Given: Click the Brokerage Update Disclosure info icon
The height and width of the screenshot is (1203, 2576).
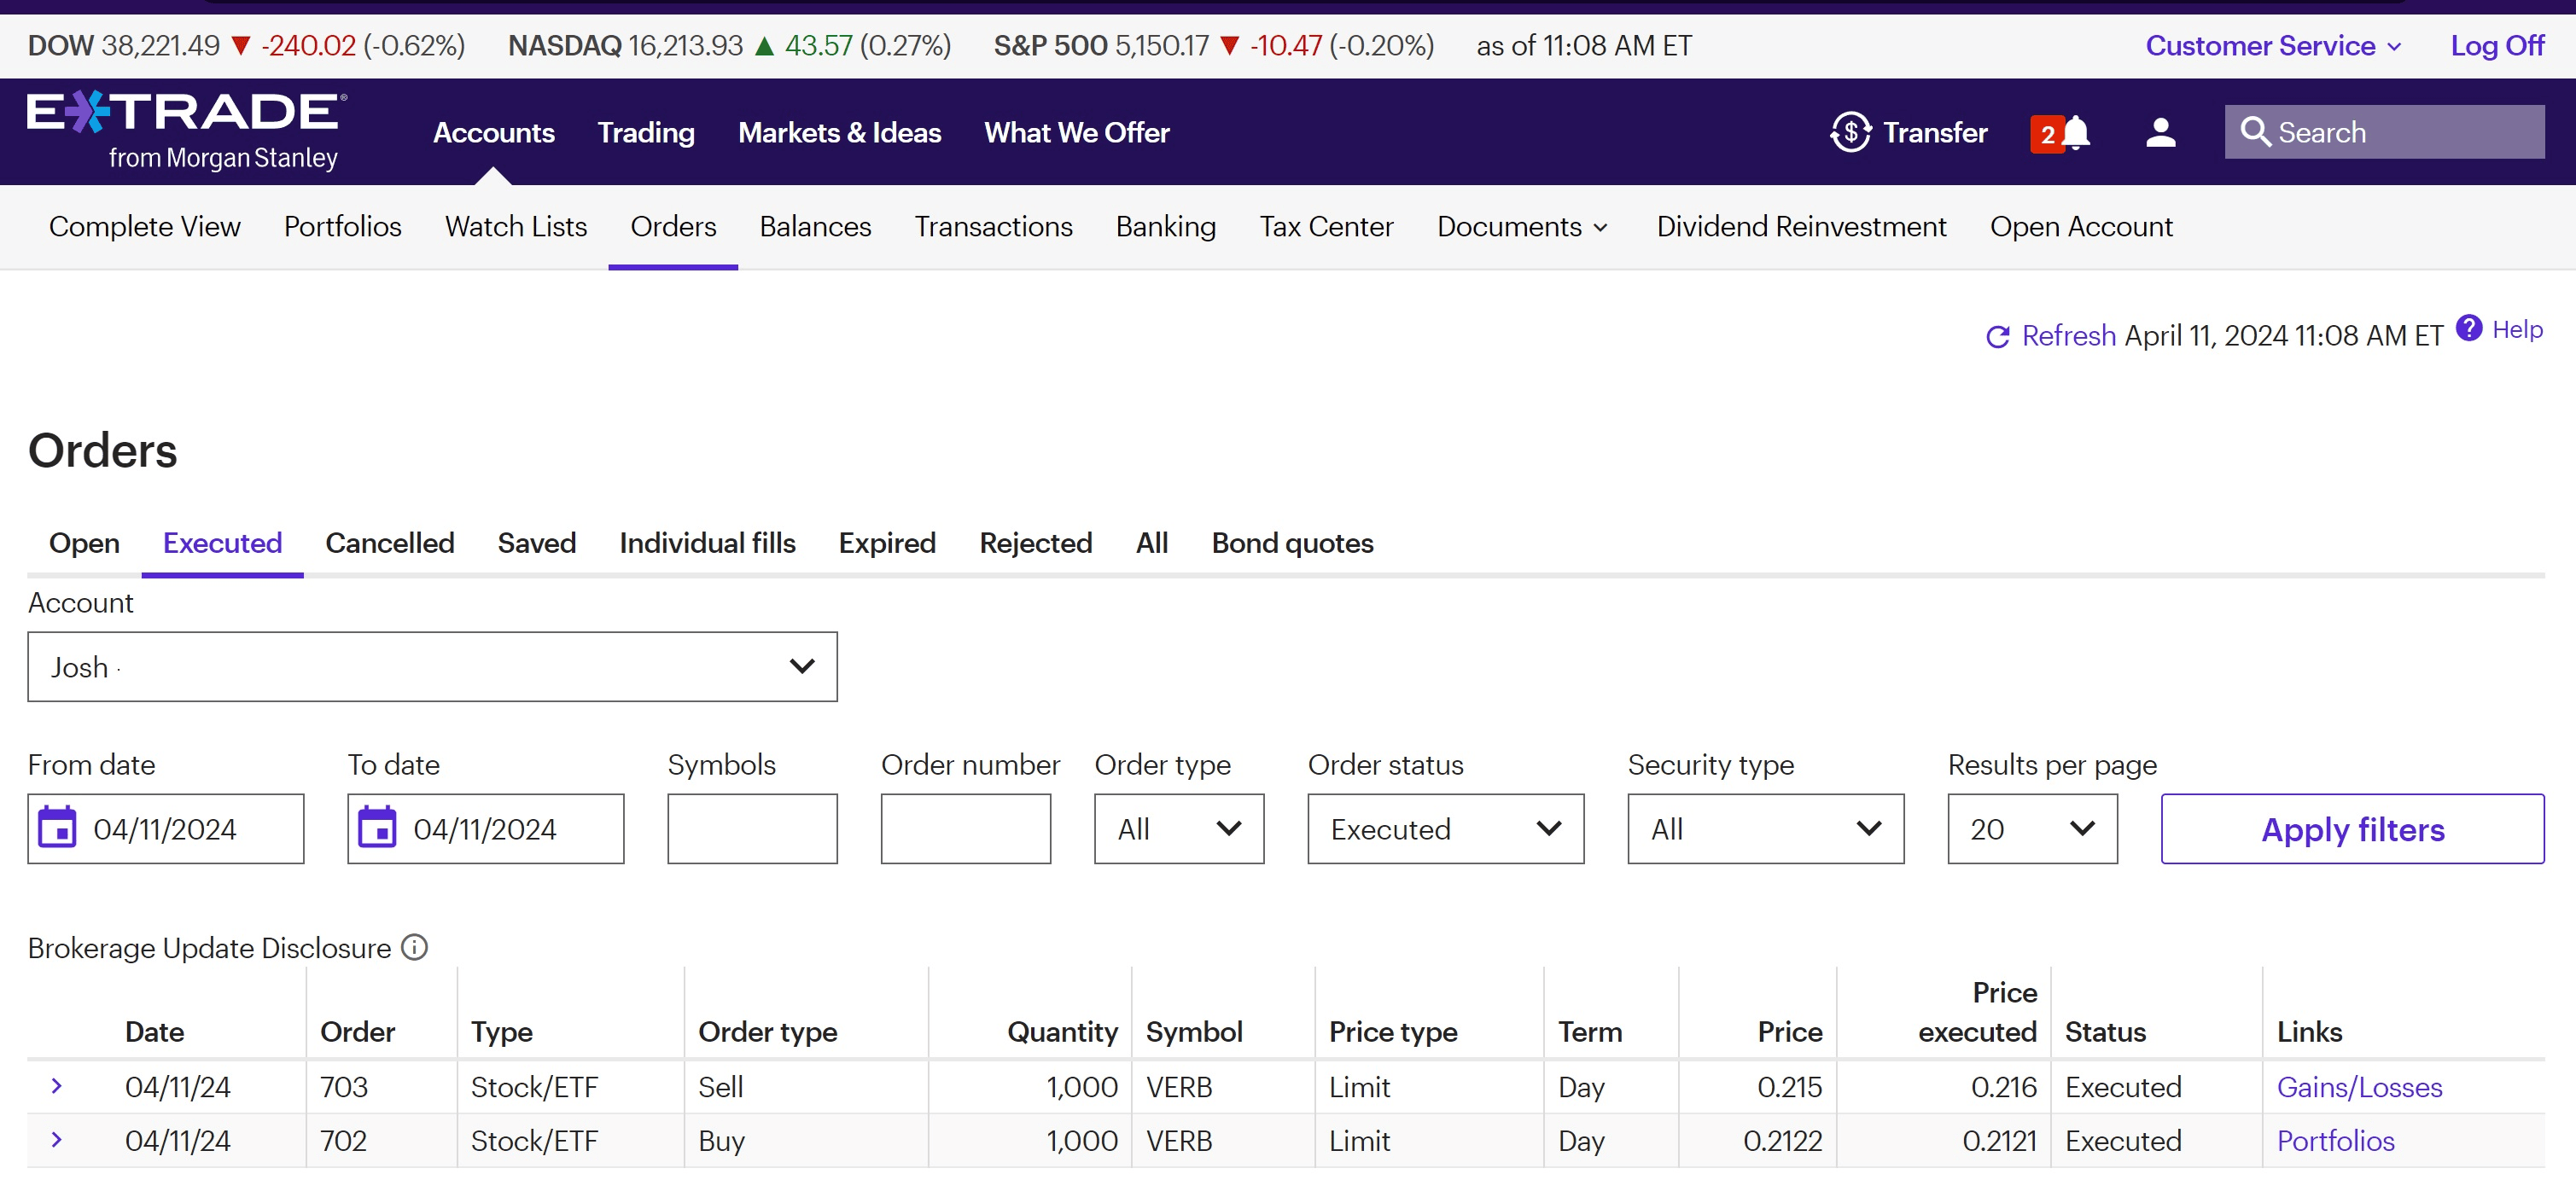Looking at the screenshot, I should (x=413, y=947).
